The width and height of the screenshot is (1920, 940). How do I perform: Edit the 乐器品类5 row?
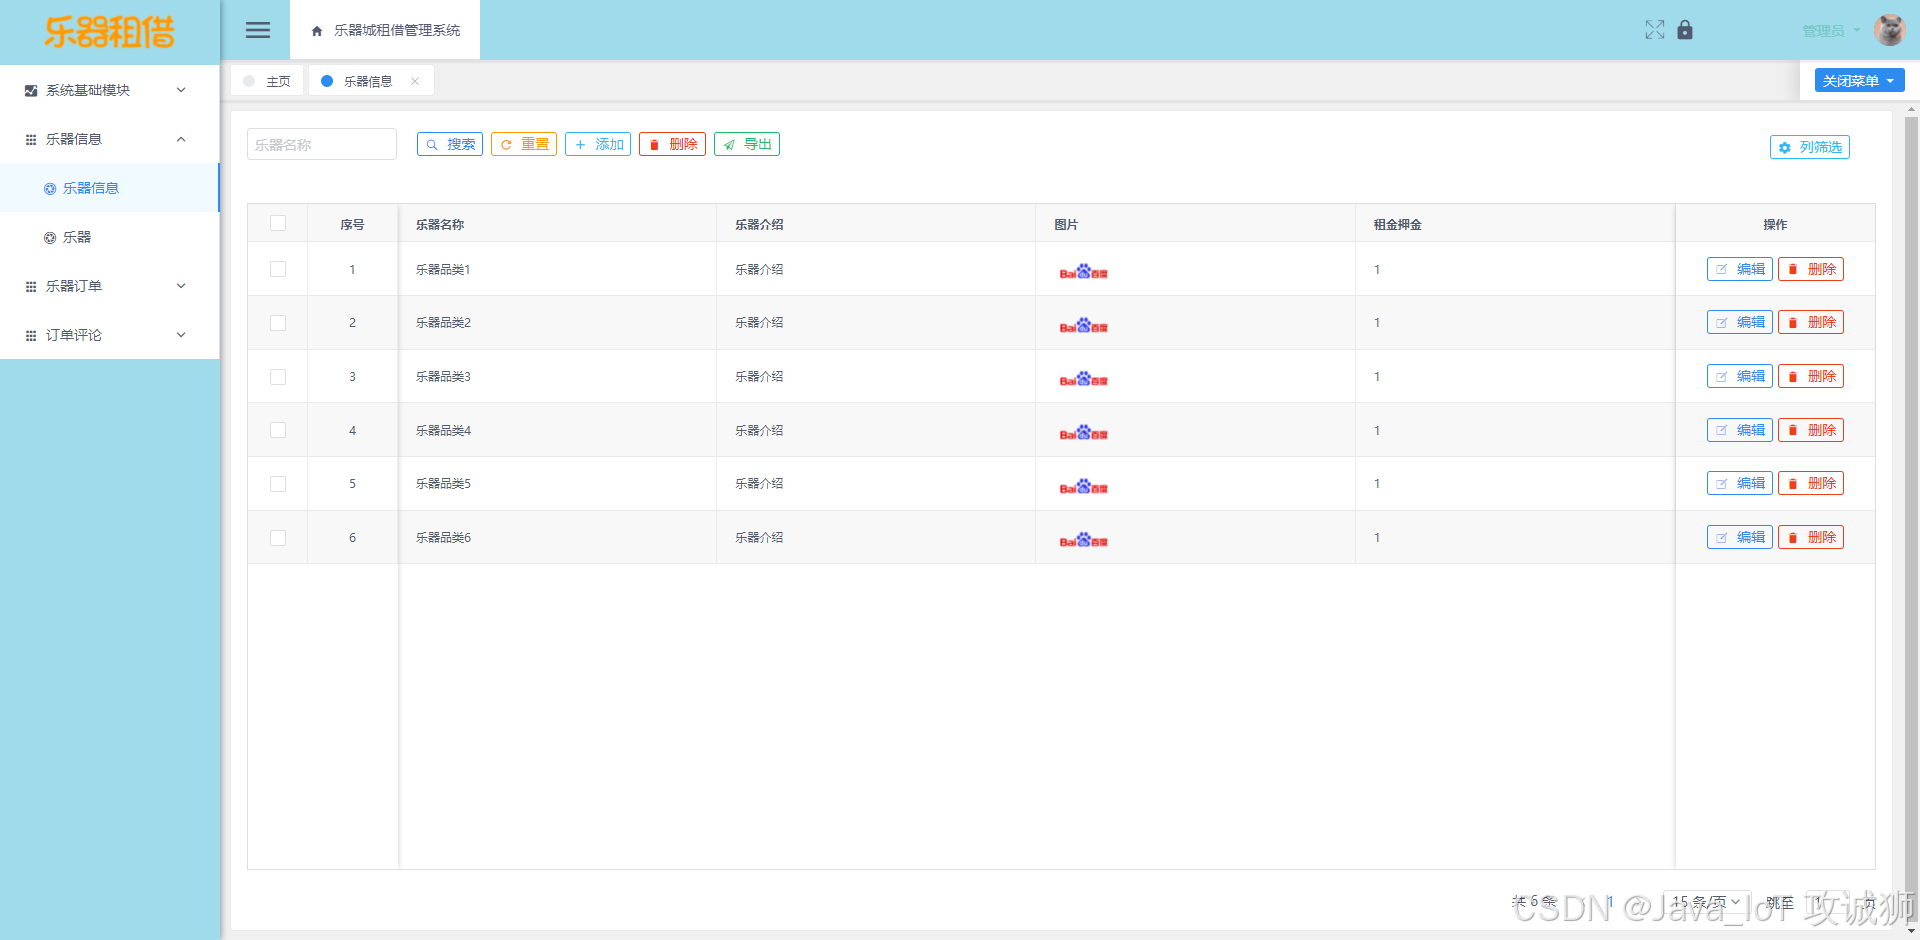tap(1740, 483)
